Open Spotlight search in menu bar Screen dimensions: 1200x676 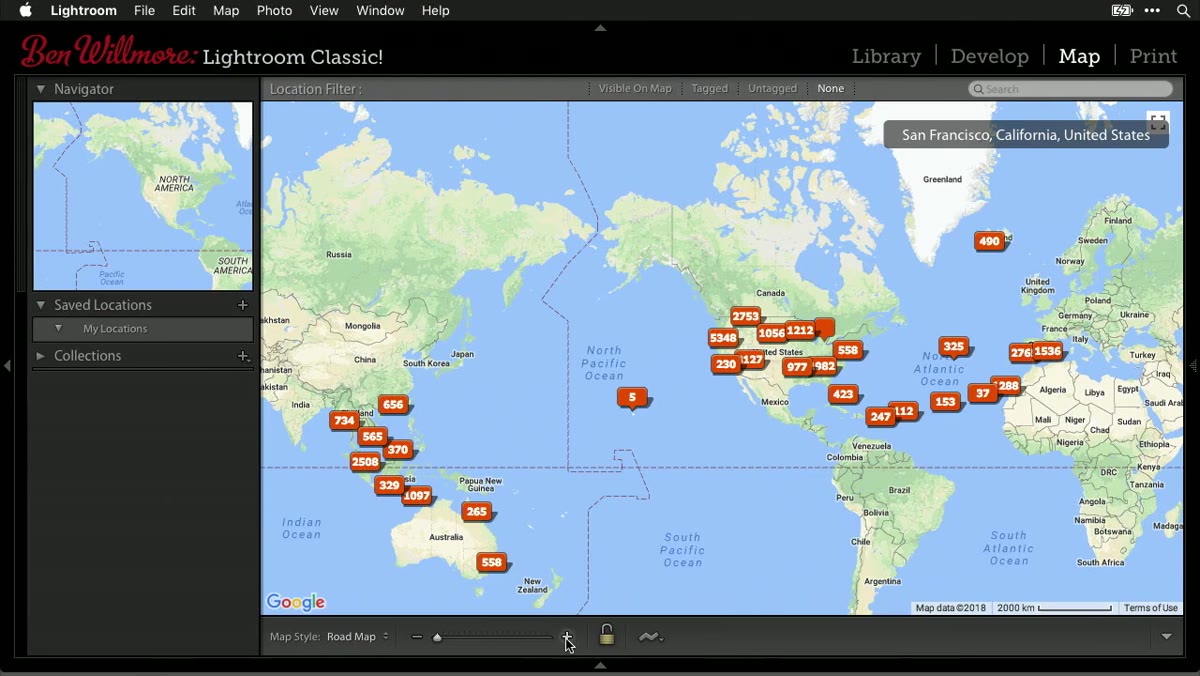click(x=1183, y=10)
